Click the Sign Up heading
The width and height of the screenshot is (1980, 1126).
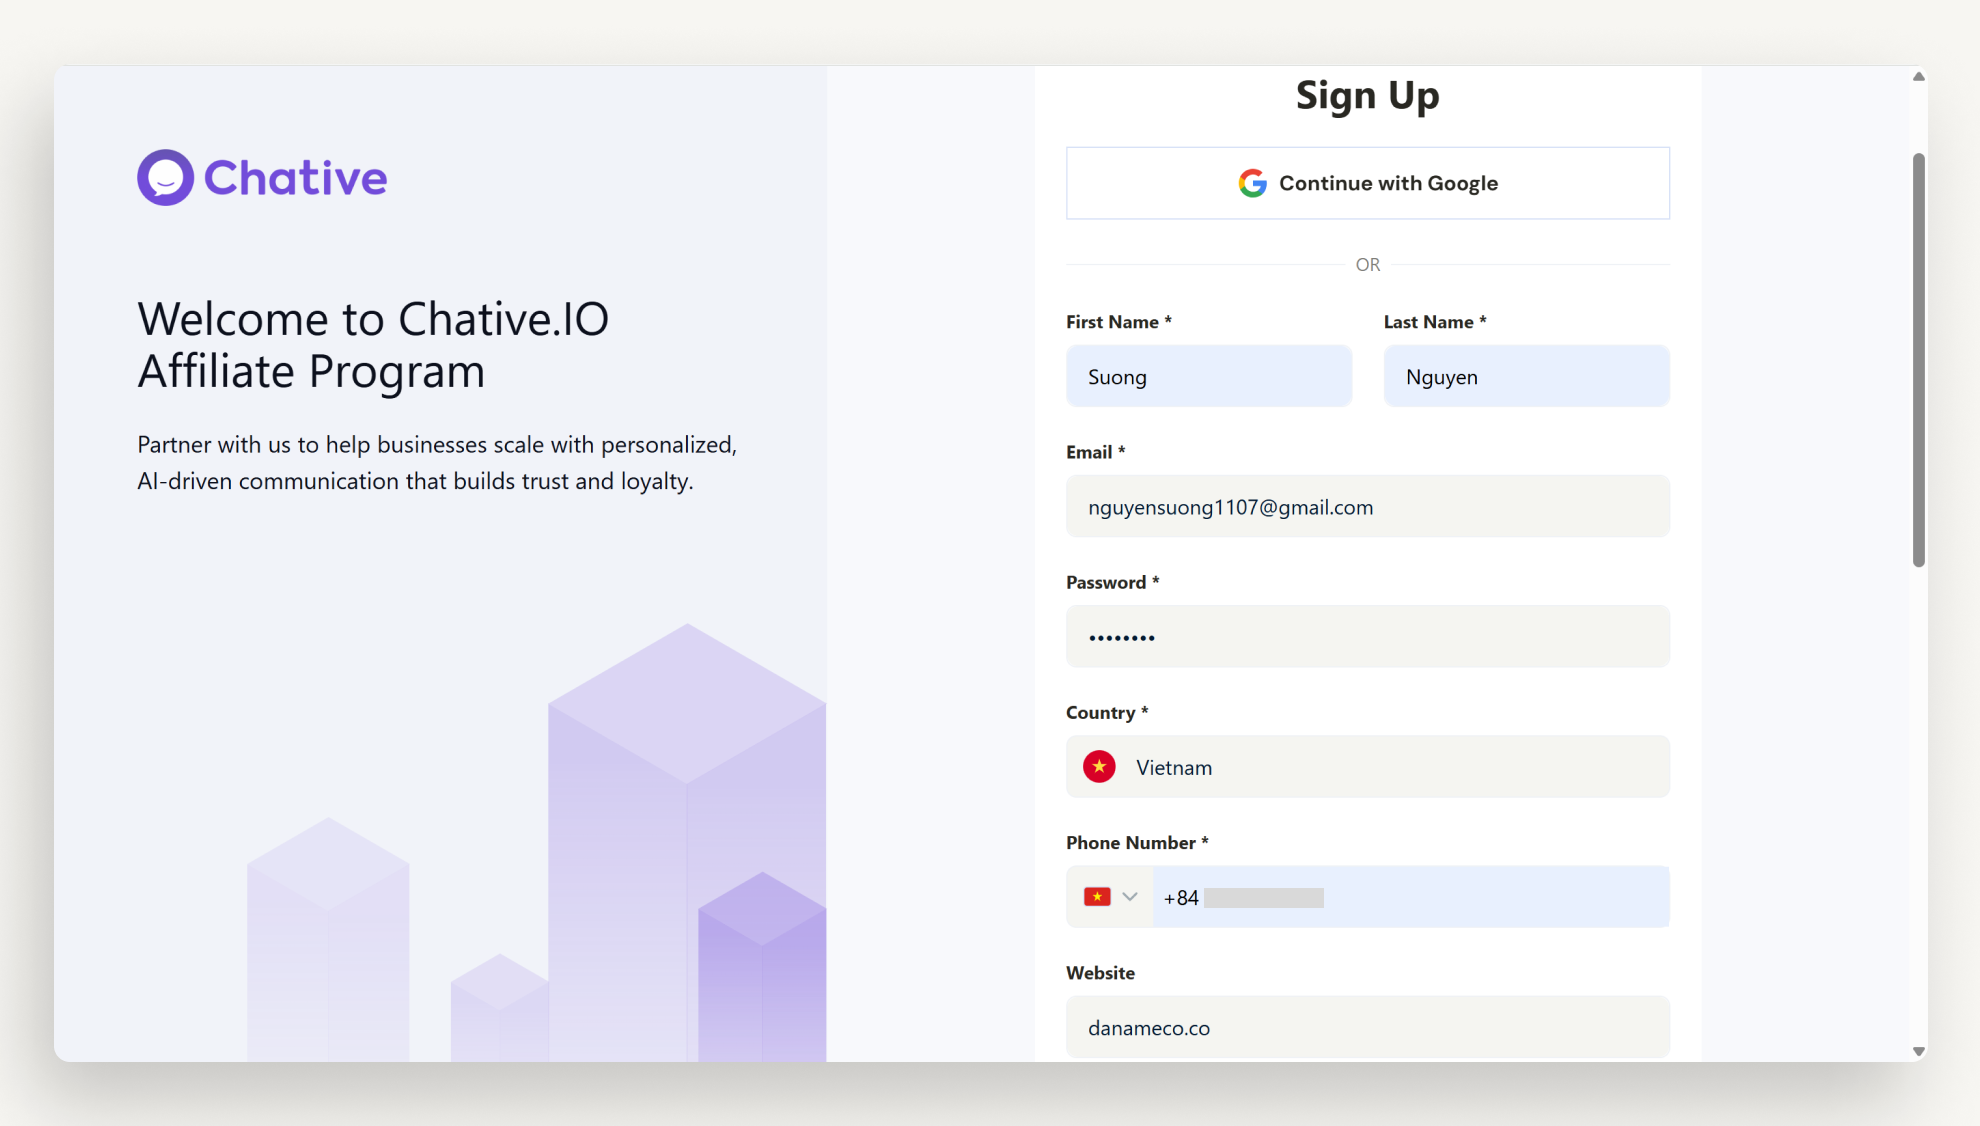[x=1367, y=96]
